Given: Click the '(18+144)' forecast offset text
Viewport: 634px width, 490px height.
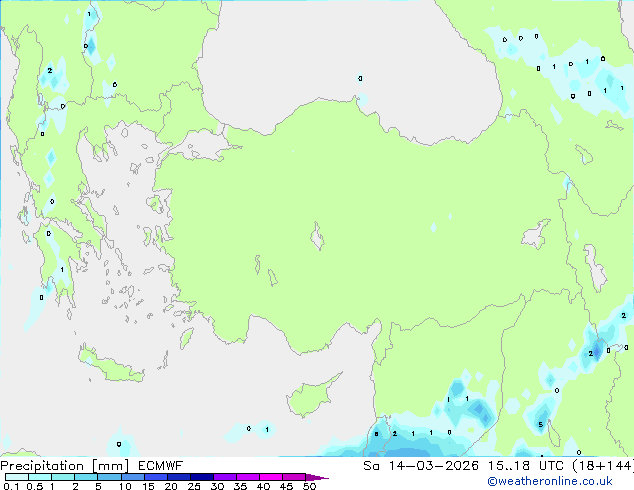Looking at the screenshot, I should tap(603, 466).
